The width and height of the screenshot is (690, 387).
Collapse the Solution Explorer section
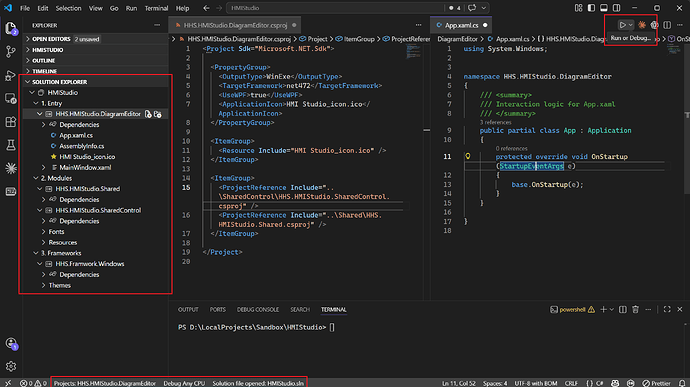[95, 82]
